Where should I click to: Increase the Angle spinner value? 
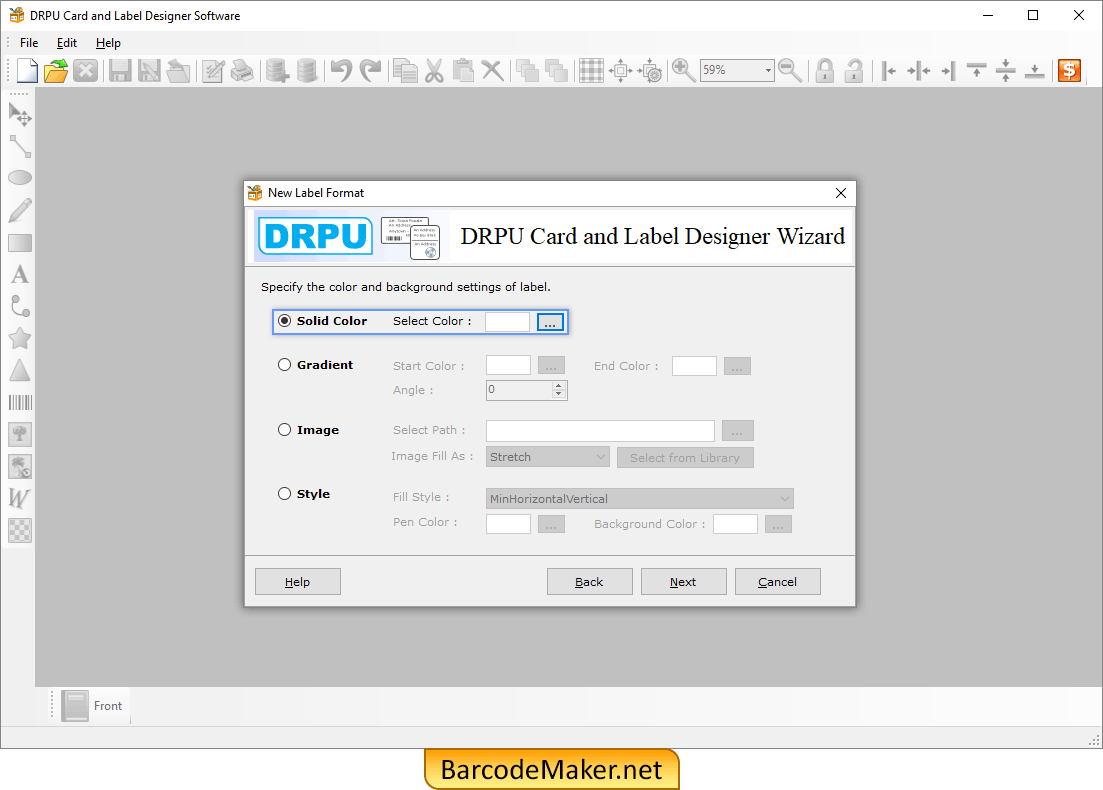point(559,386)
